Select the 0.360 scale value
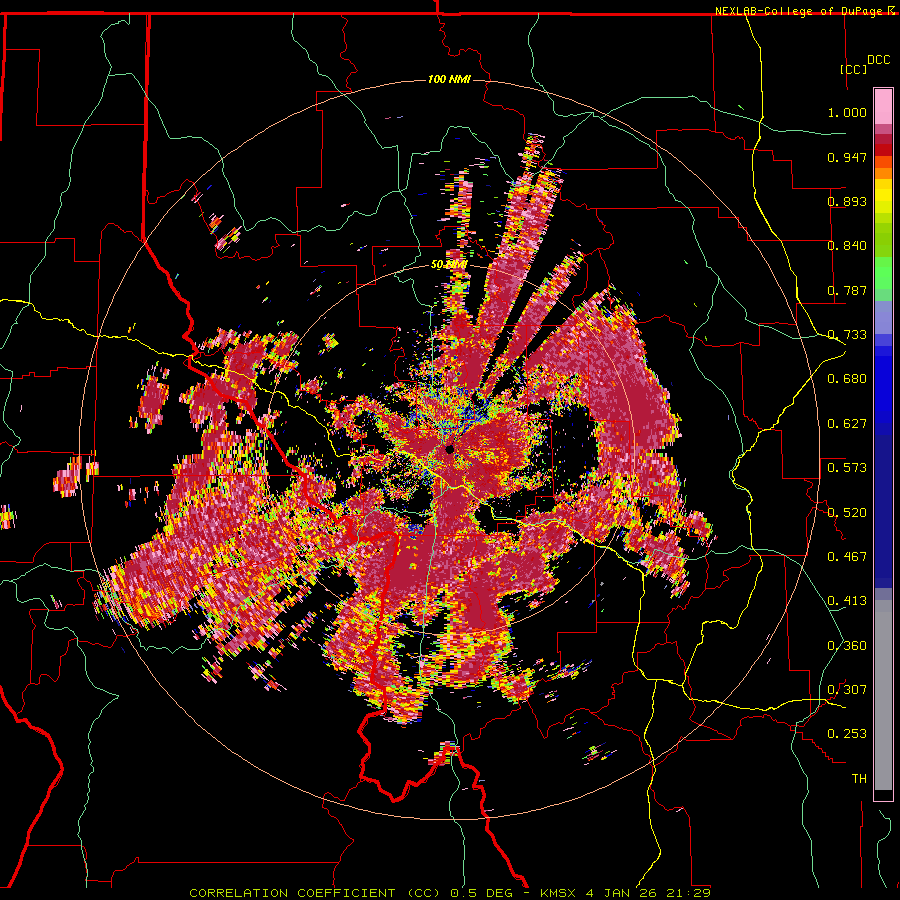This screenshot has width=900, height=900. tap(847, 646)
